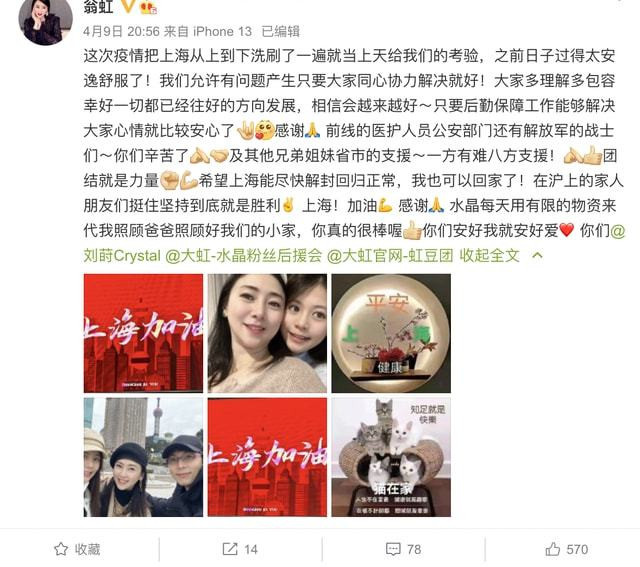
Task: Click the repost share icon
Action: tap(230, 549)
